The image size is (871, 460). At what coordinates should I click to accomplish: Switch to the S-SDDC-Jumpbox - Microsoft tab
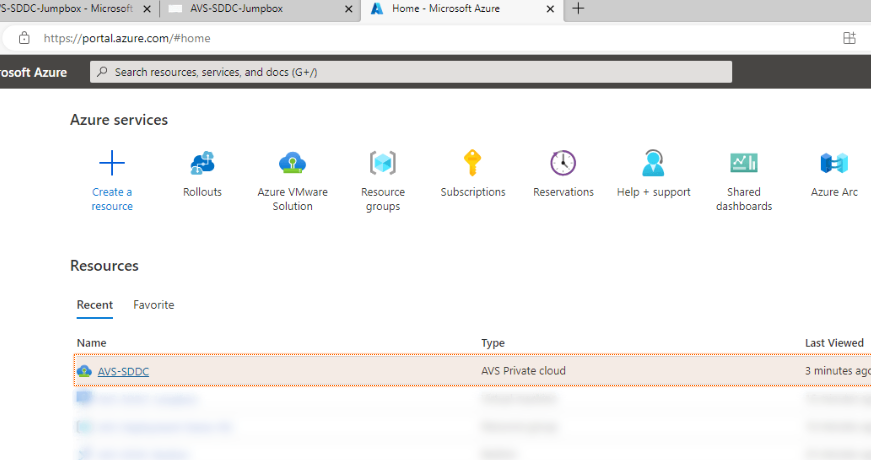(79, 9)
